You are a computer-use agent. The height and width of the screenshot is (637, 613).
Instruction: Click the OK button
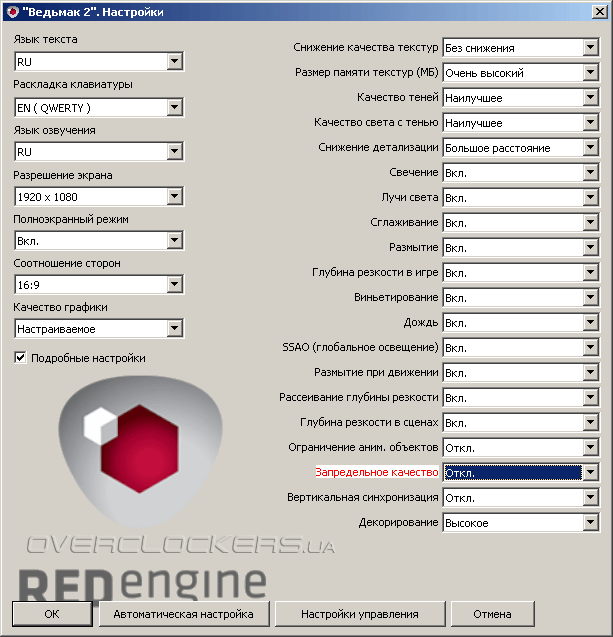coord(52,614)
